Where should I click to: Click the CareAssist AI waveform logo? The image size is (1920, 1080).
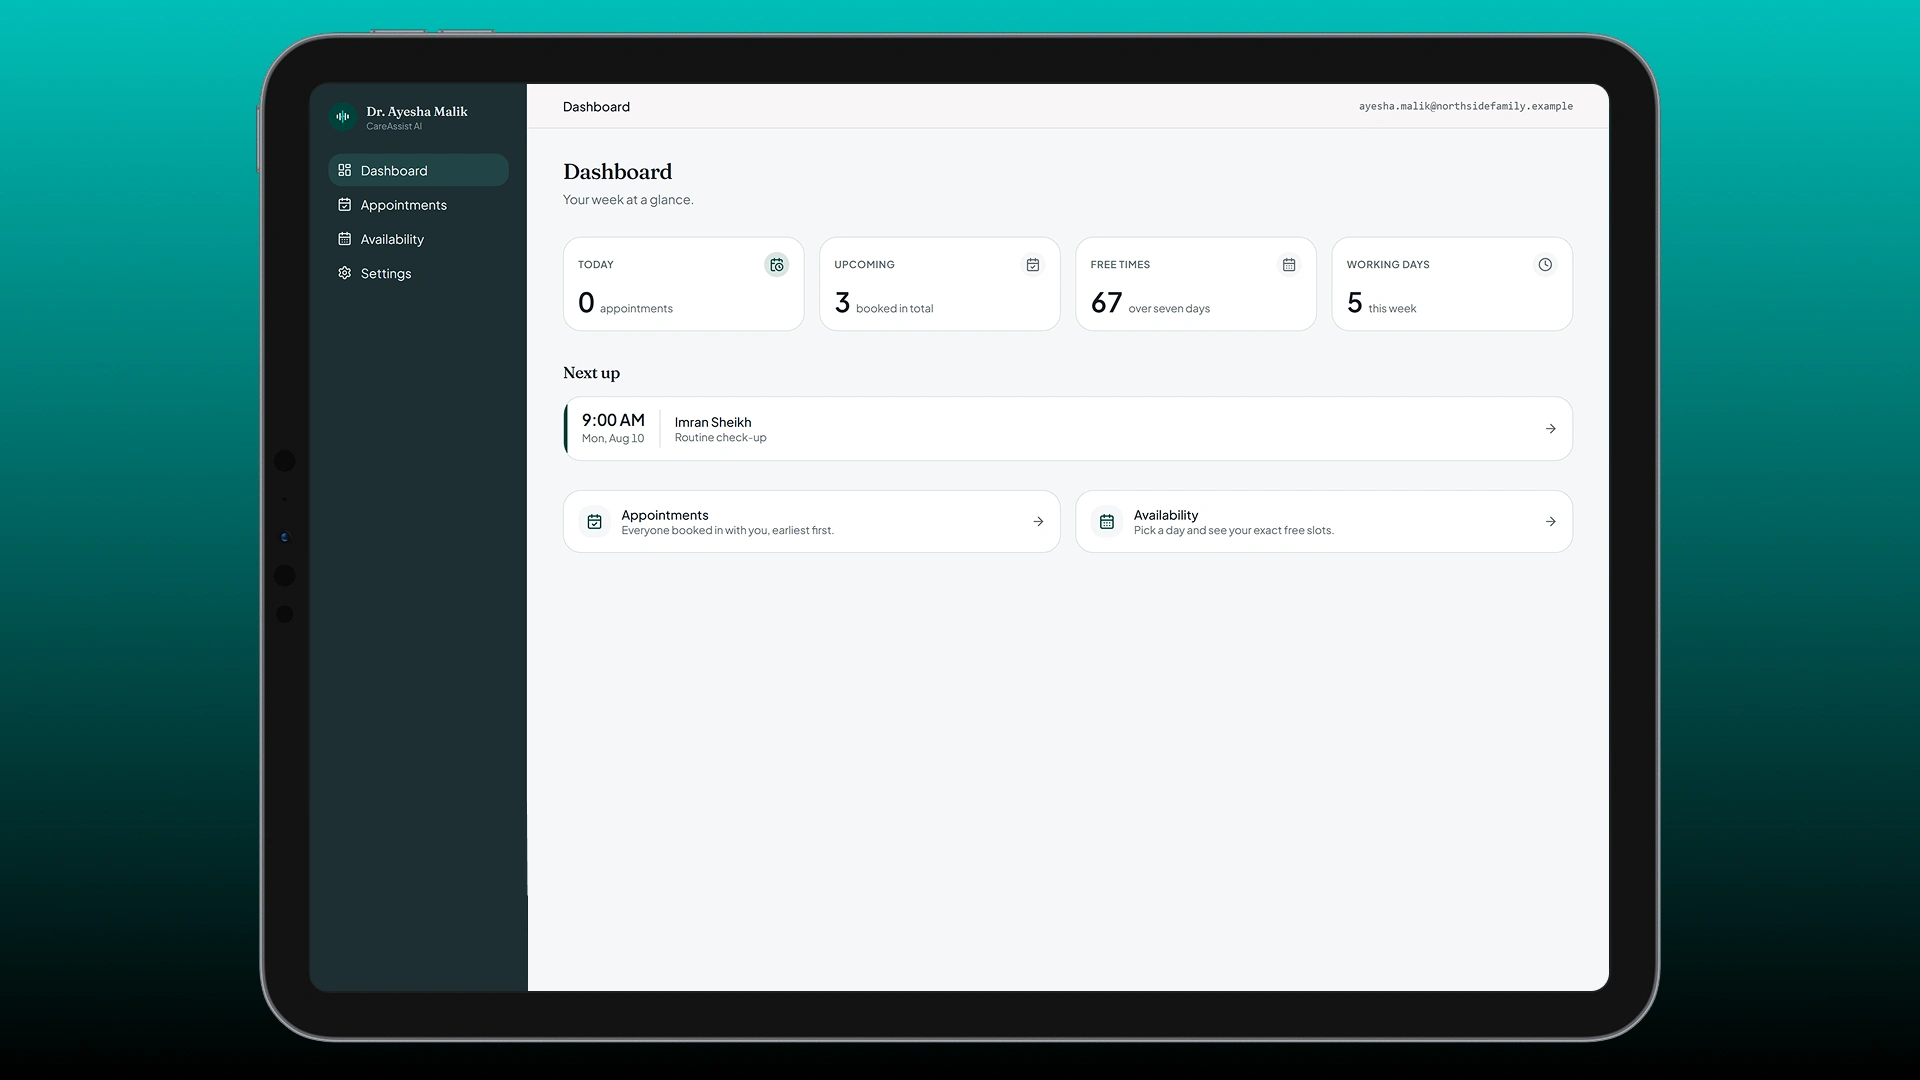click(343, 117)
